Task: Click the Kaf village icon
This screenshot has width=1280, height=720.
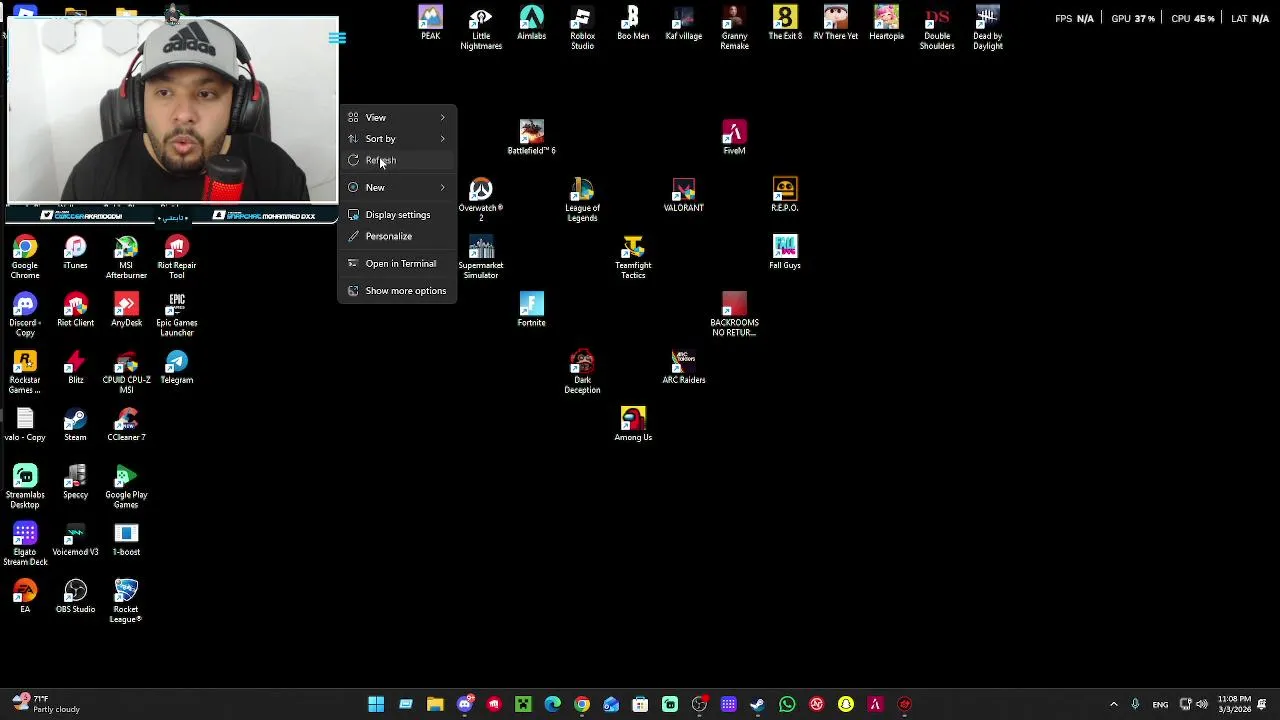Action: click(x=684, y=23)
